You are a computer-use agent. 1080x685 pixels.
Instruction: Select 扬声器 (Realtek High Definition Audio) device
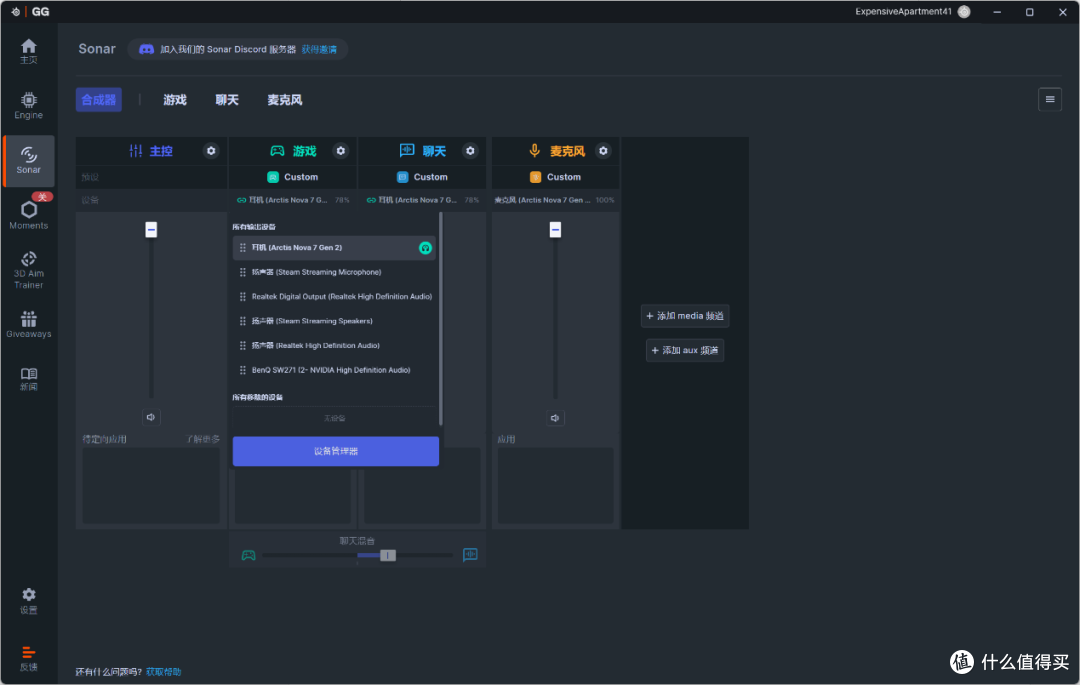point(334,346)
